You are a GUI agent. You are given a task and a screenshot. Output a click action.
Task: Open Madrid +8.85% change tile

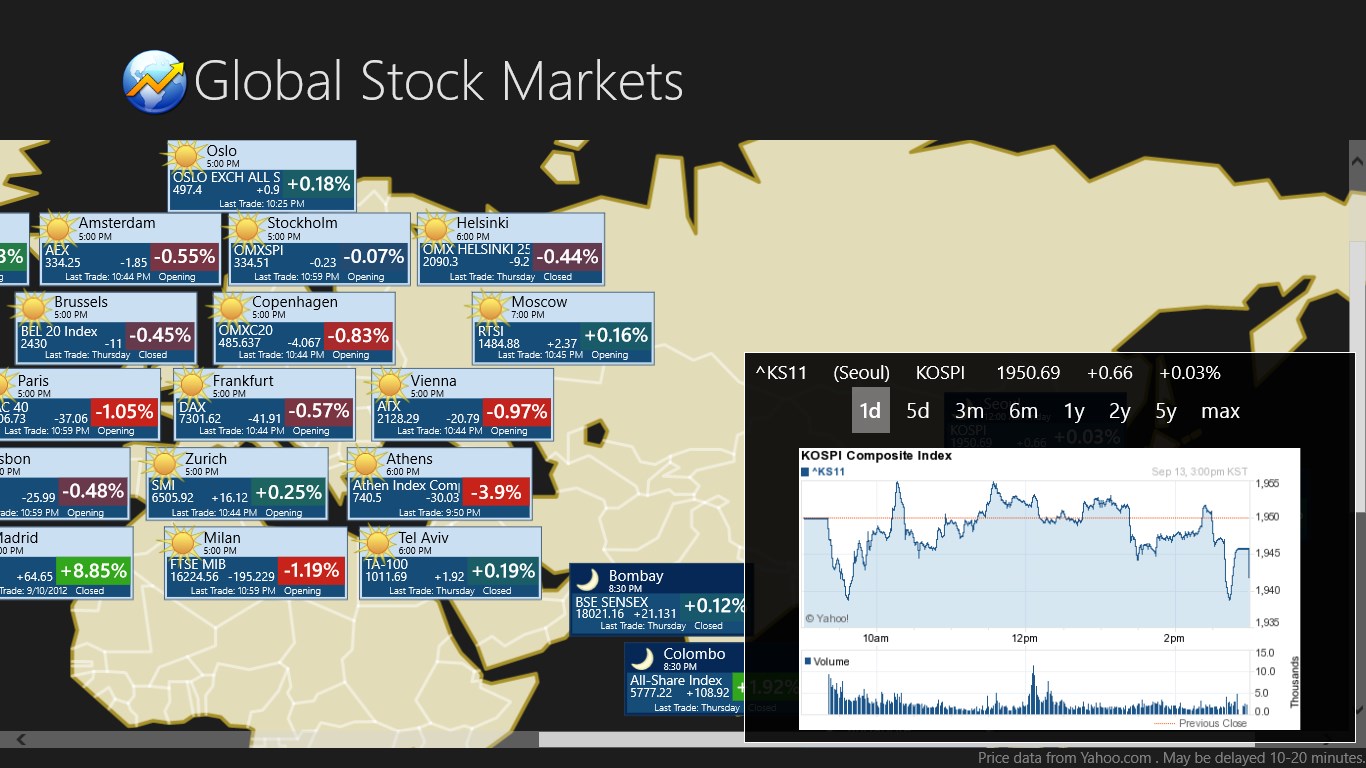pos(94,571)
